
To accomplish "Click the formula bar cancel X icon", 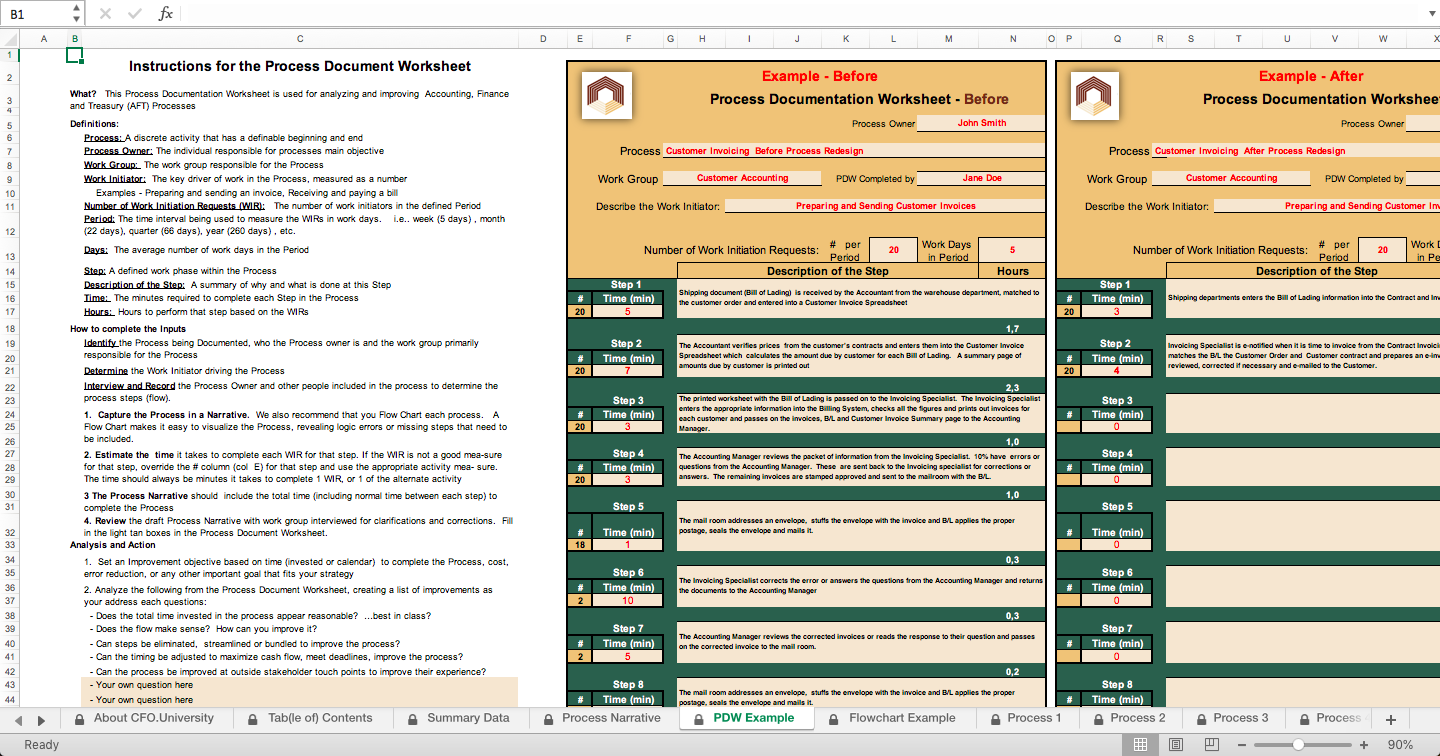I will pyautogui.click(x=106, y=14).
